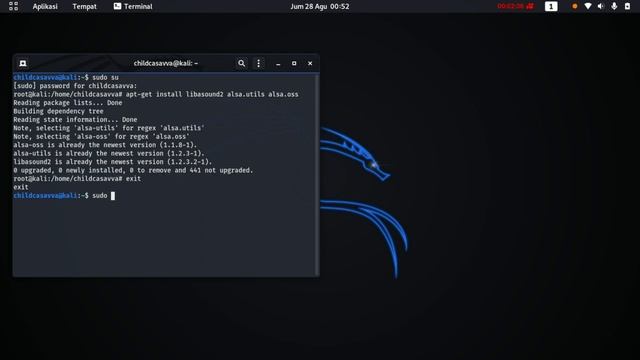Click the search icon in terminal titlebar
The height and width of the screenshot is (360, 640).
(x=242, y=63)
